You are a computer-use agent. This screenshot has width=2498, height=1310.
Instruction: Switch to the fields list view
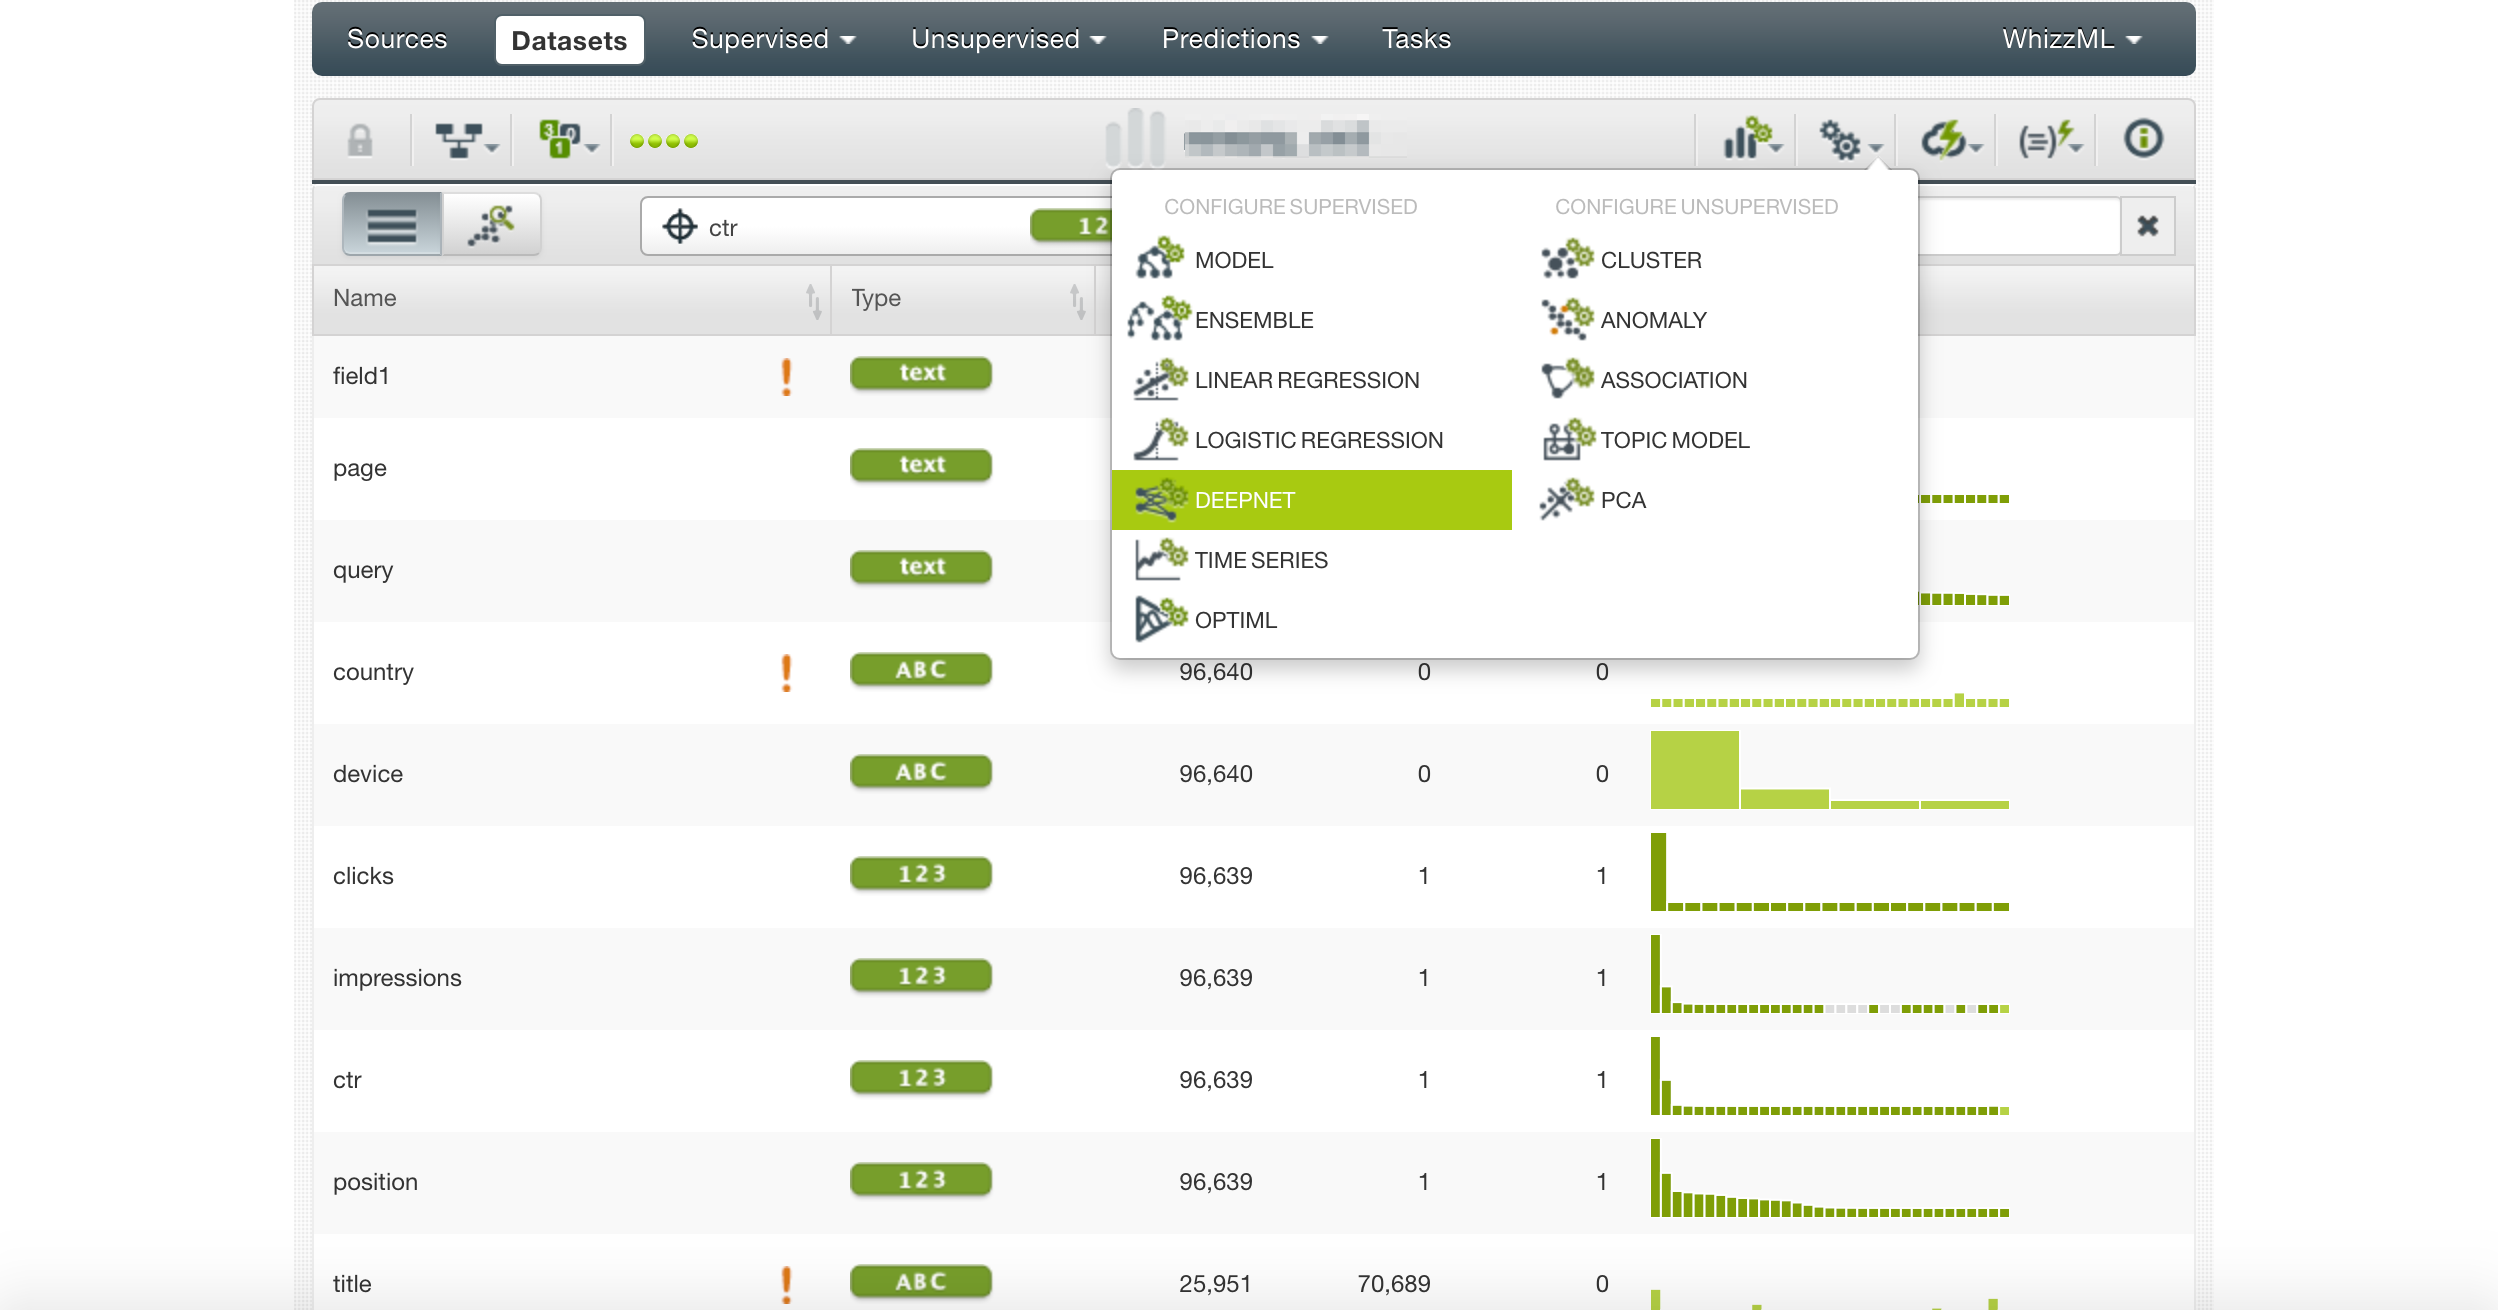[x=392, y=225]
